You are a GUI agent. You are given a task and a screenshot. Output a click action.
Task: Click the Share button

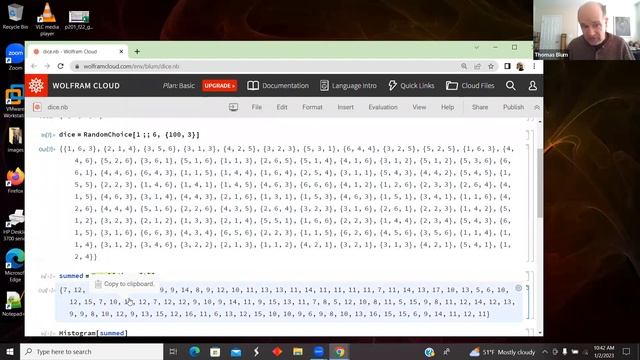point(480,107)
